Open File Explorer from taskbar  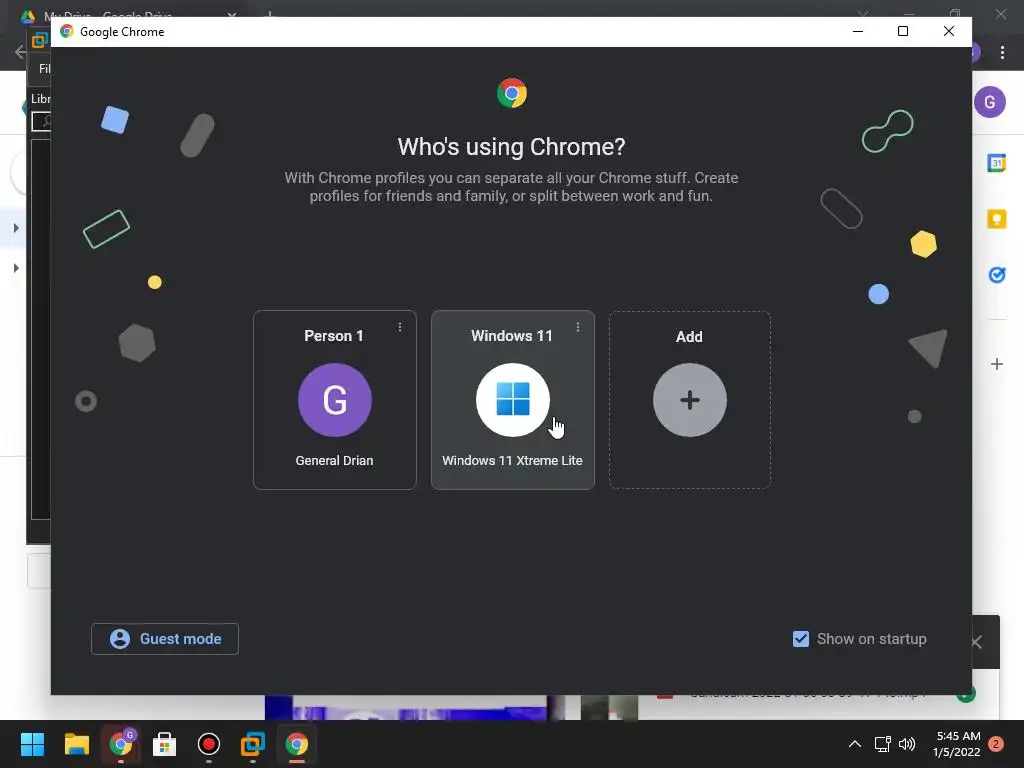tap(76, 744)
